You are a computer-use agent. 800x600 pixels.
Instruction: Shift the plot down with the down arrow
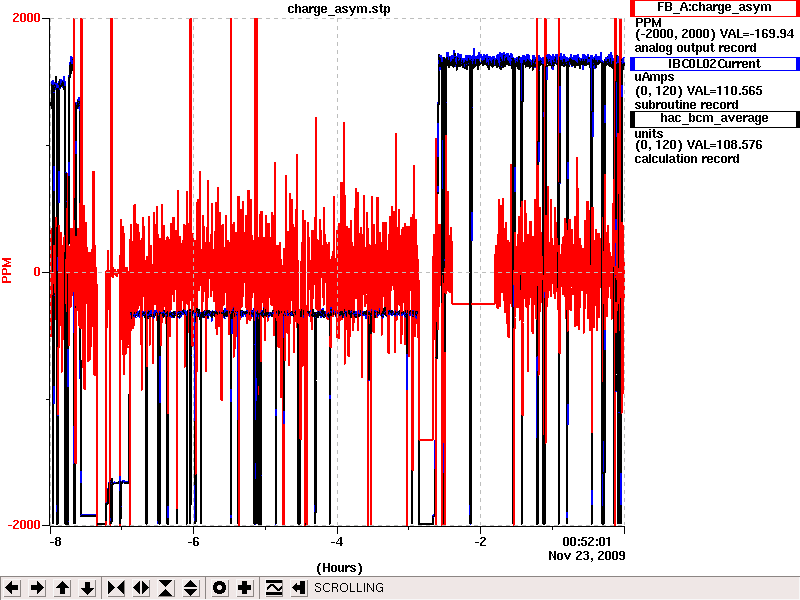[x=88, y=588]
